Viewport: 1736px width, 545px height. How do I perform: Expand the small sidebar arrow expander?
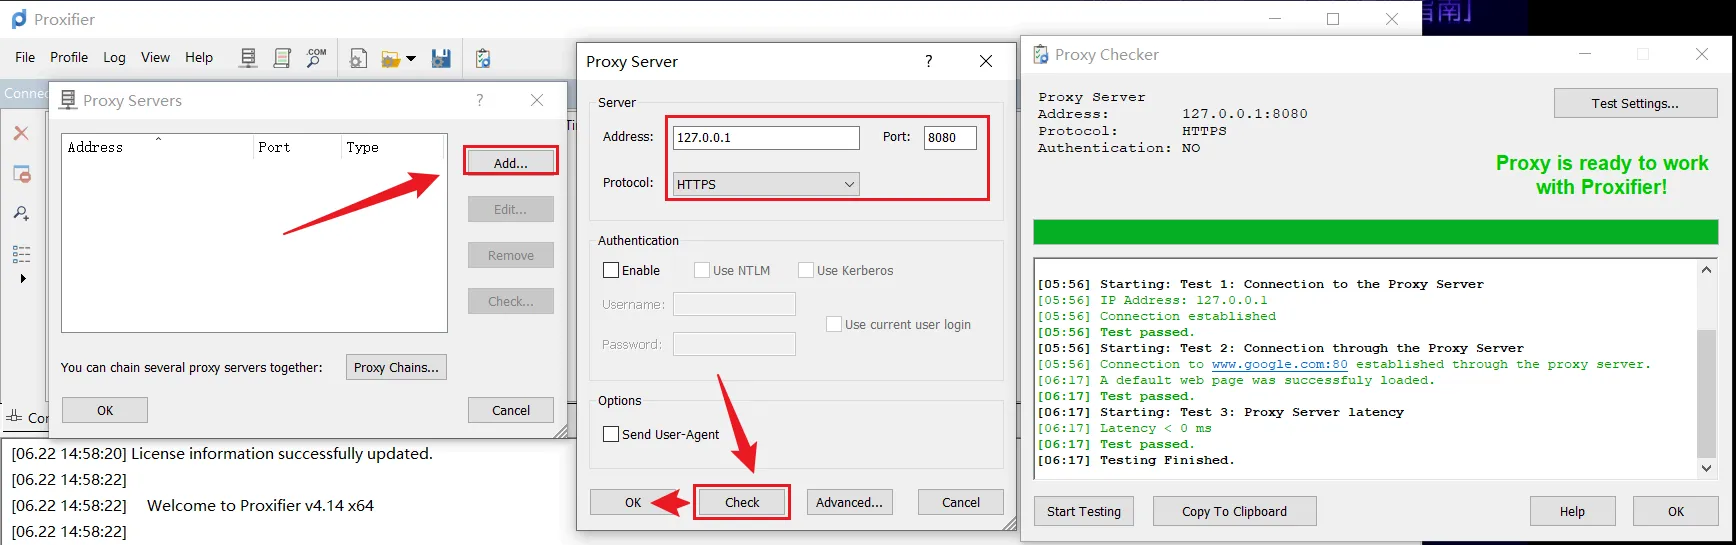point(22,278)
